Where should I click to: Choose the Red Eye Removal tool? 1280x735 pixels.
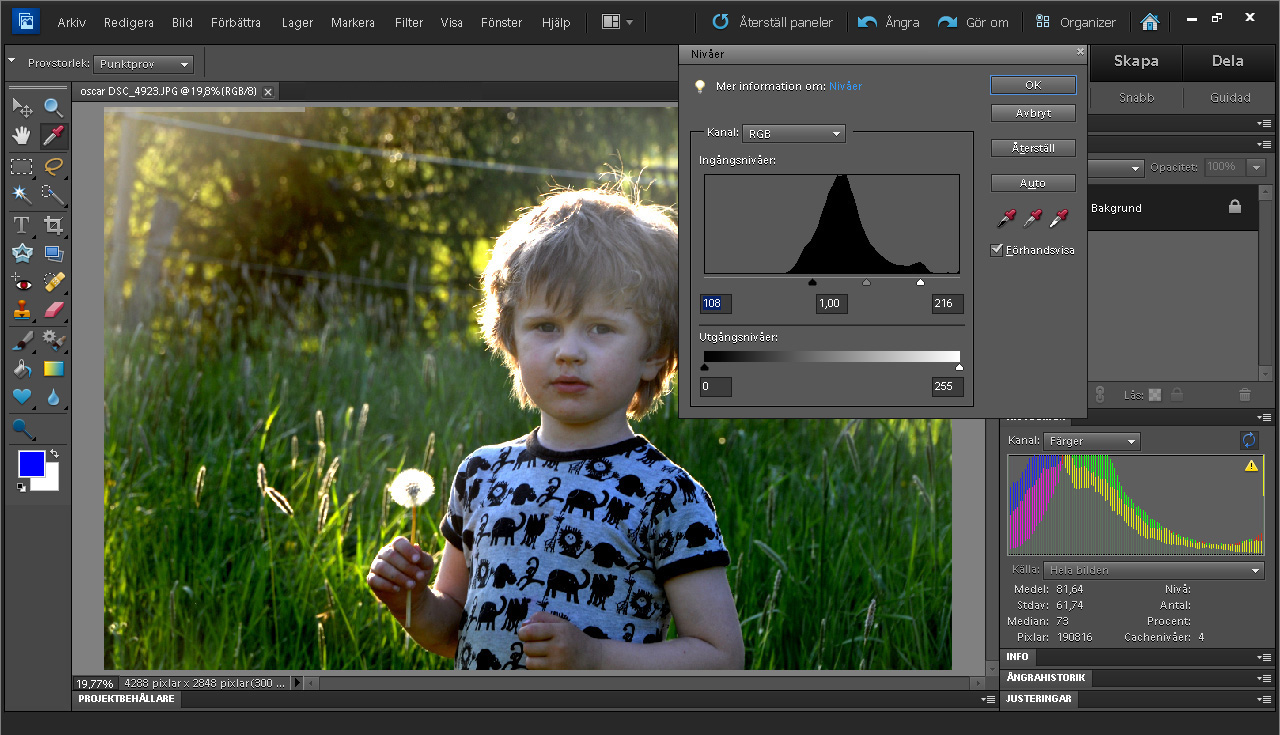(x=22, y=281)
